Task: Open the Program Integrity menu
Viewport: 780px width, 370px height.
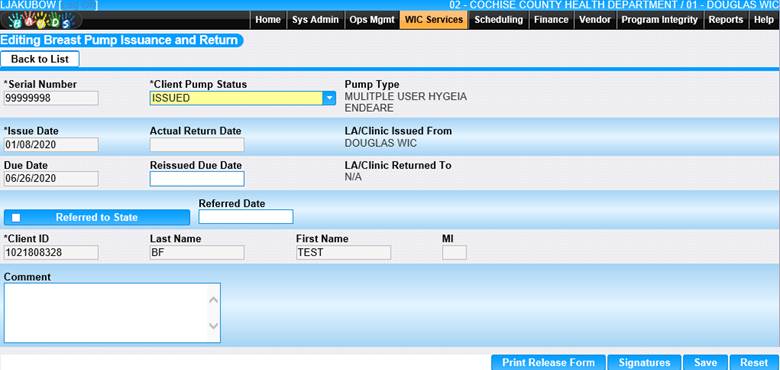Action: coord(660,20)
